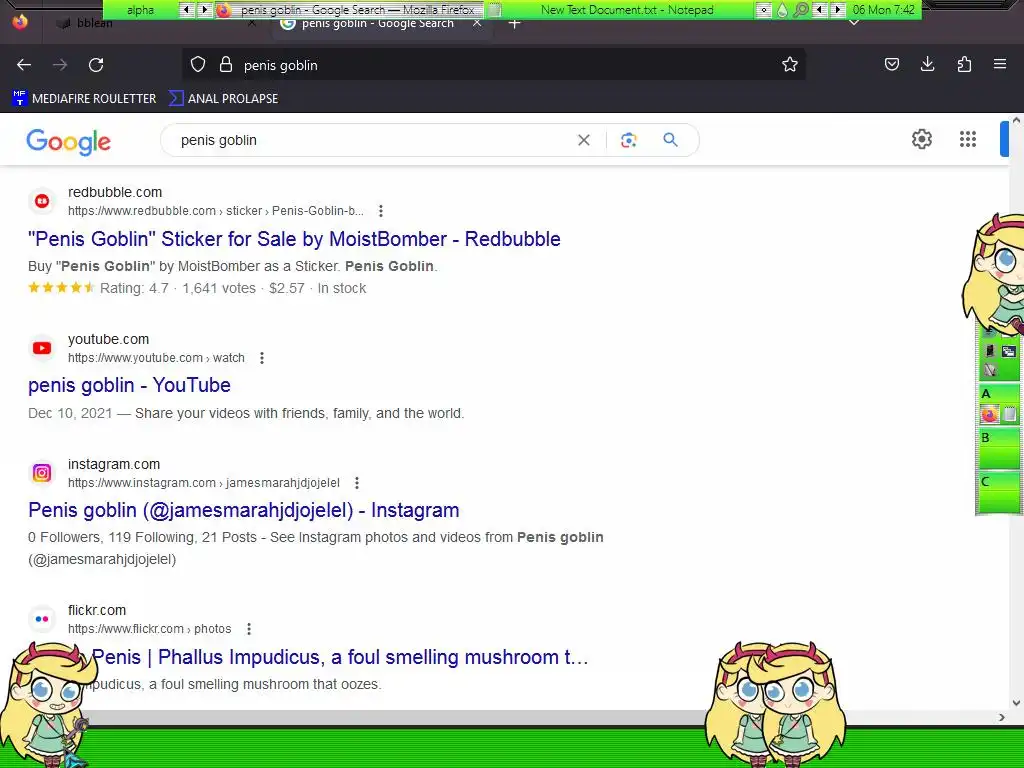This screenshot has height=768, width=1024.
Task: Click the redbubble.com favicon in results
Action: click(x=42, y=201)
